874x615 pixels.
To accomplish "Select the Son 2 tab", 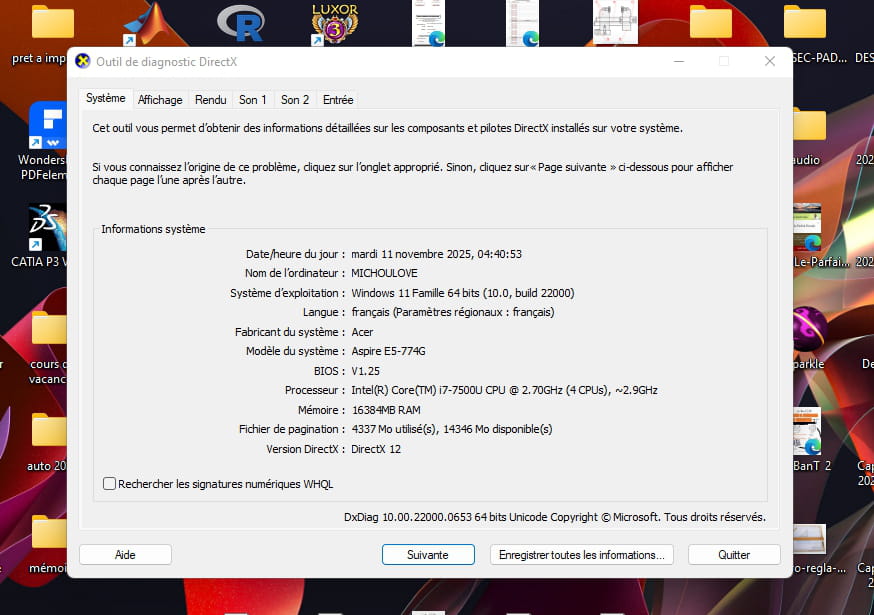I will pos(295,100).
